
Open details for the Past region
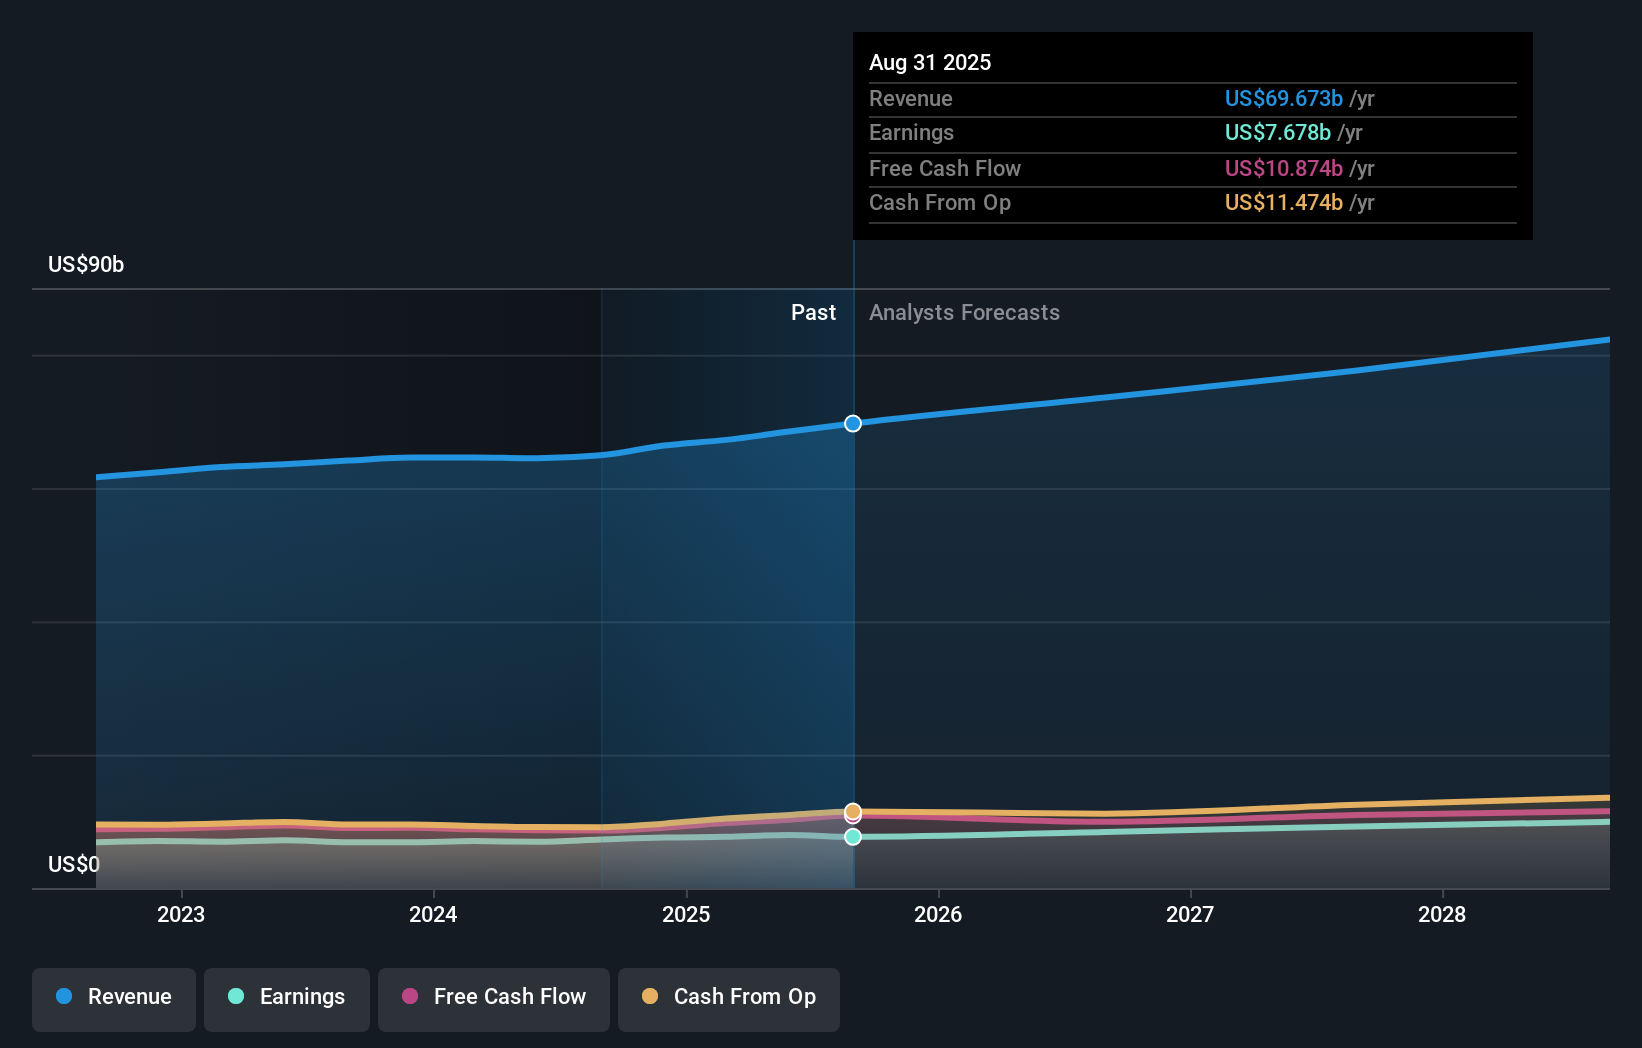[813, 312]
